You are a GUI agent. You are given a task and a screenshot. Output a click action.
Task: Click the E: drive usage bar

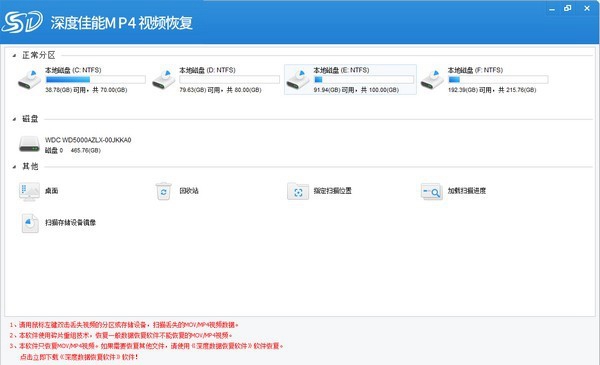tap(364, 80)
